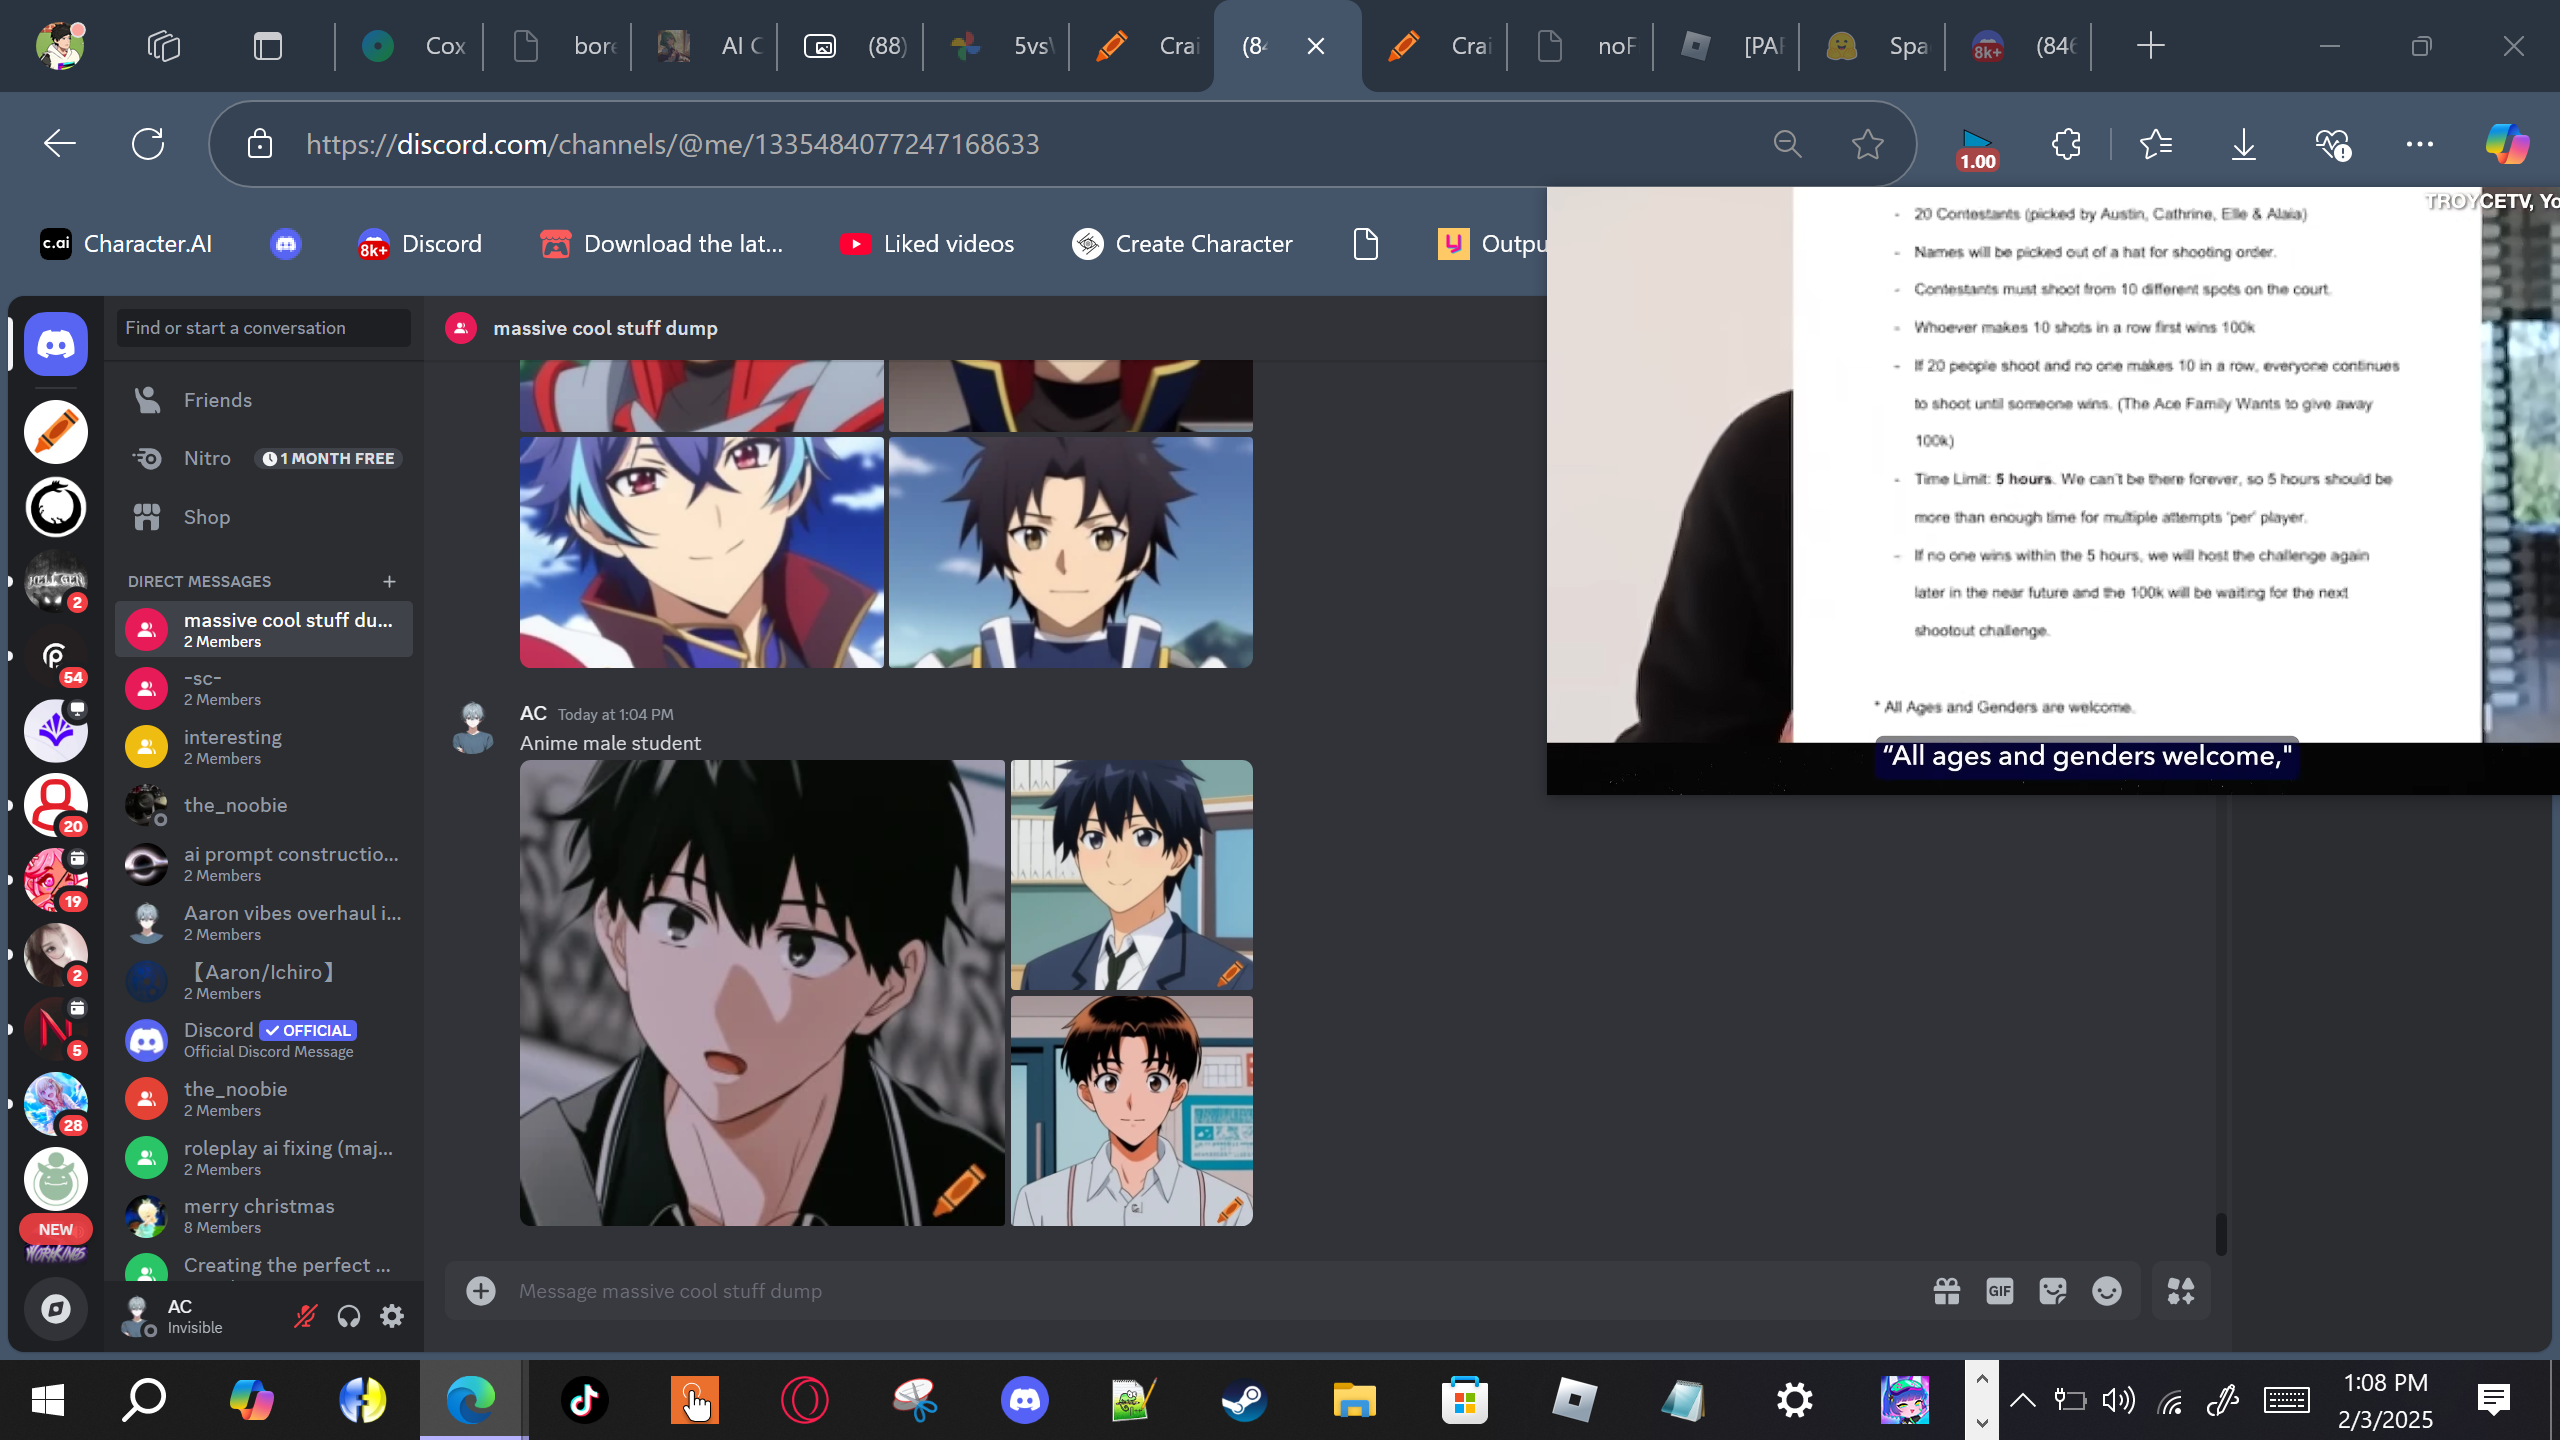Open roleplay ai fixing group chat
Image resolution: width=2560 pixels, height=1440 pixels.
(264, 1158)
